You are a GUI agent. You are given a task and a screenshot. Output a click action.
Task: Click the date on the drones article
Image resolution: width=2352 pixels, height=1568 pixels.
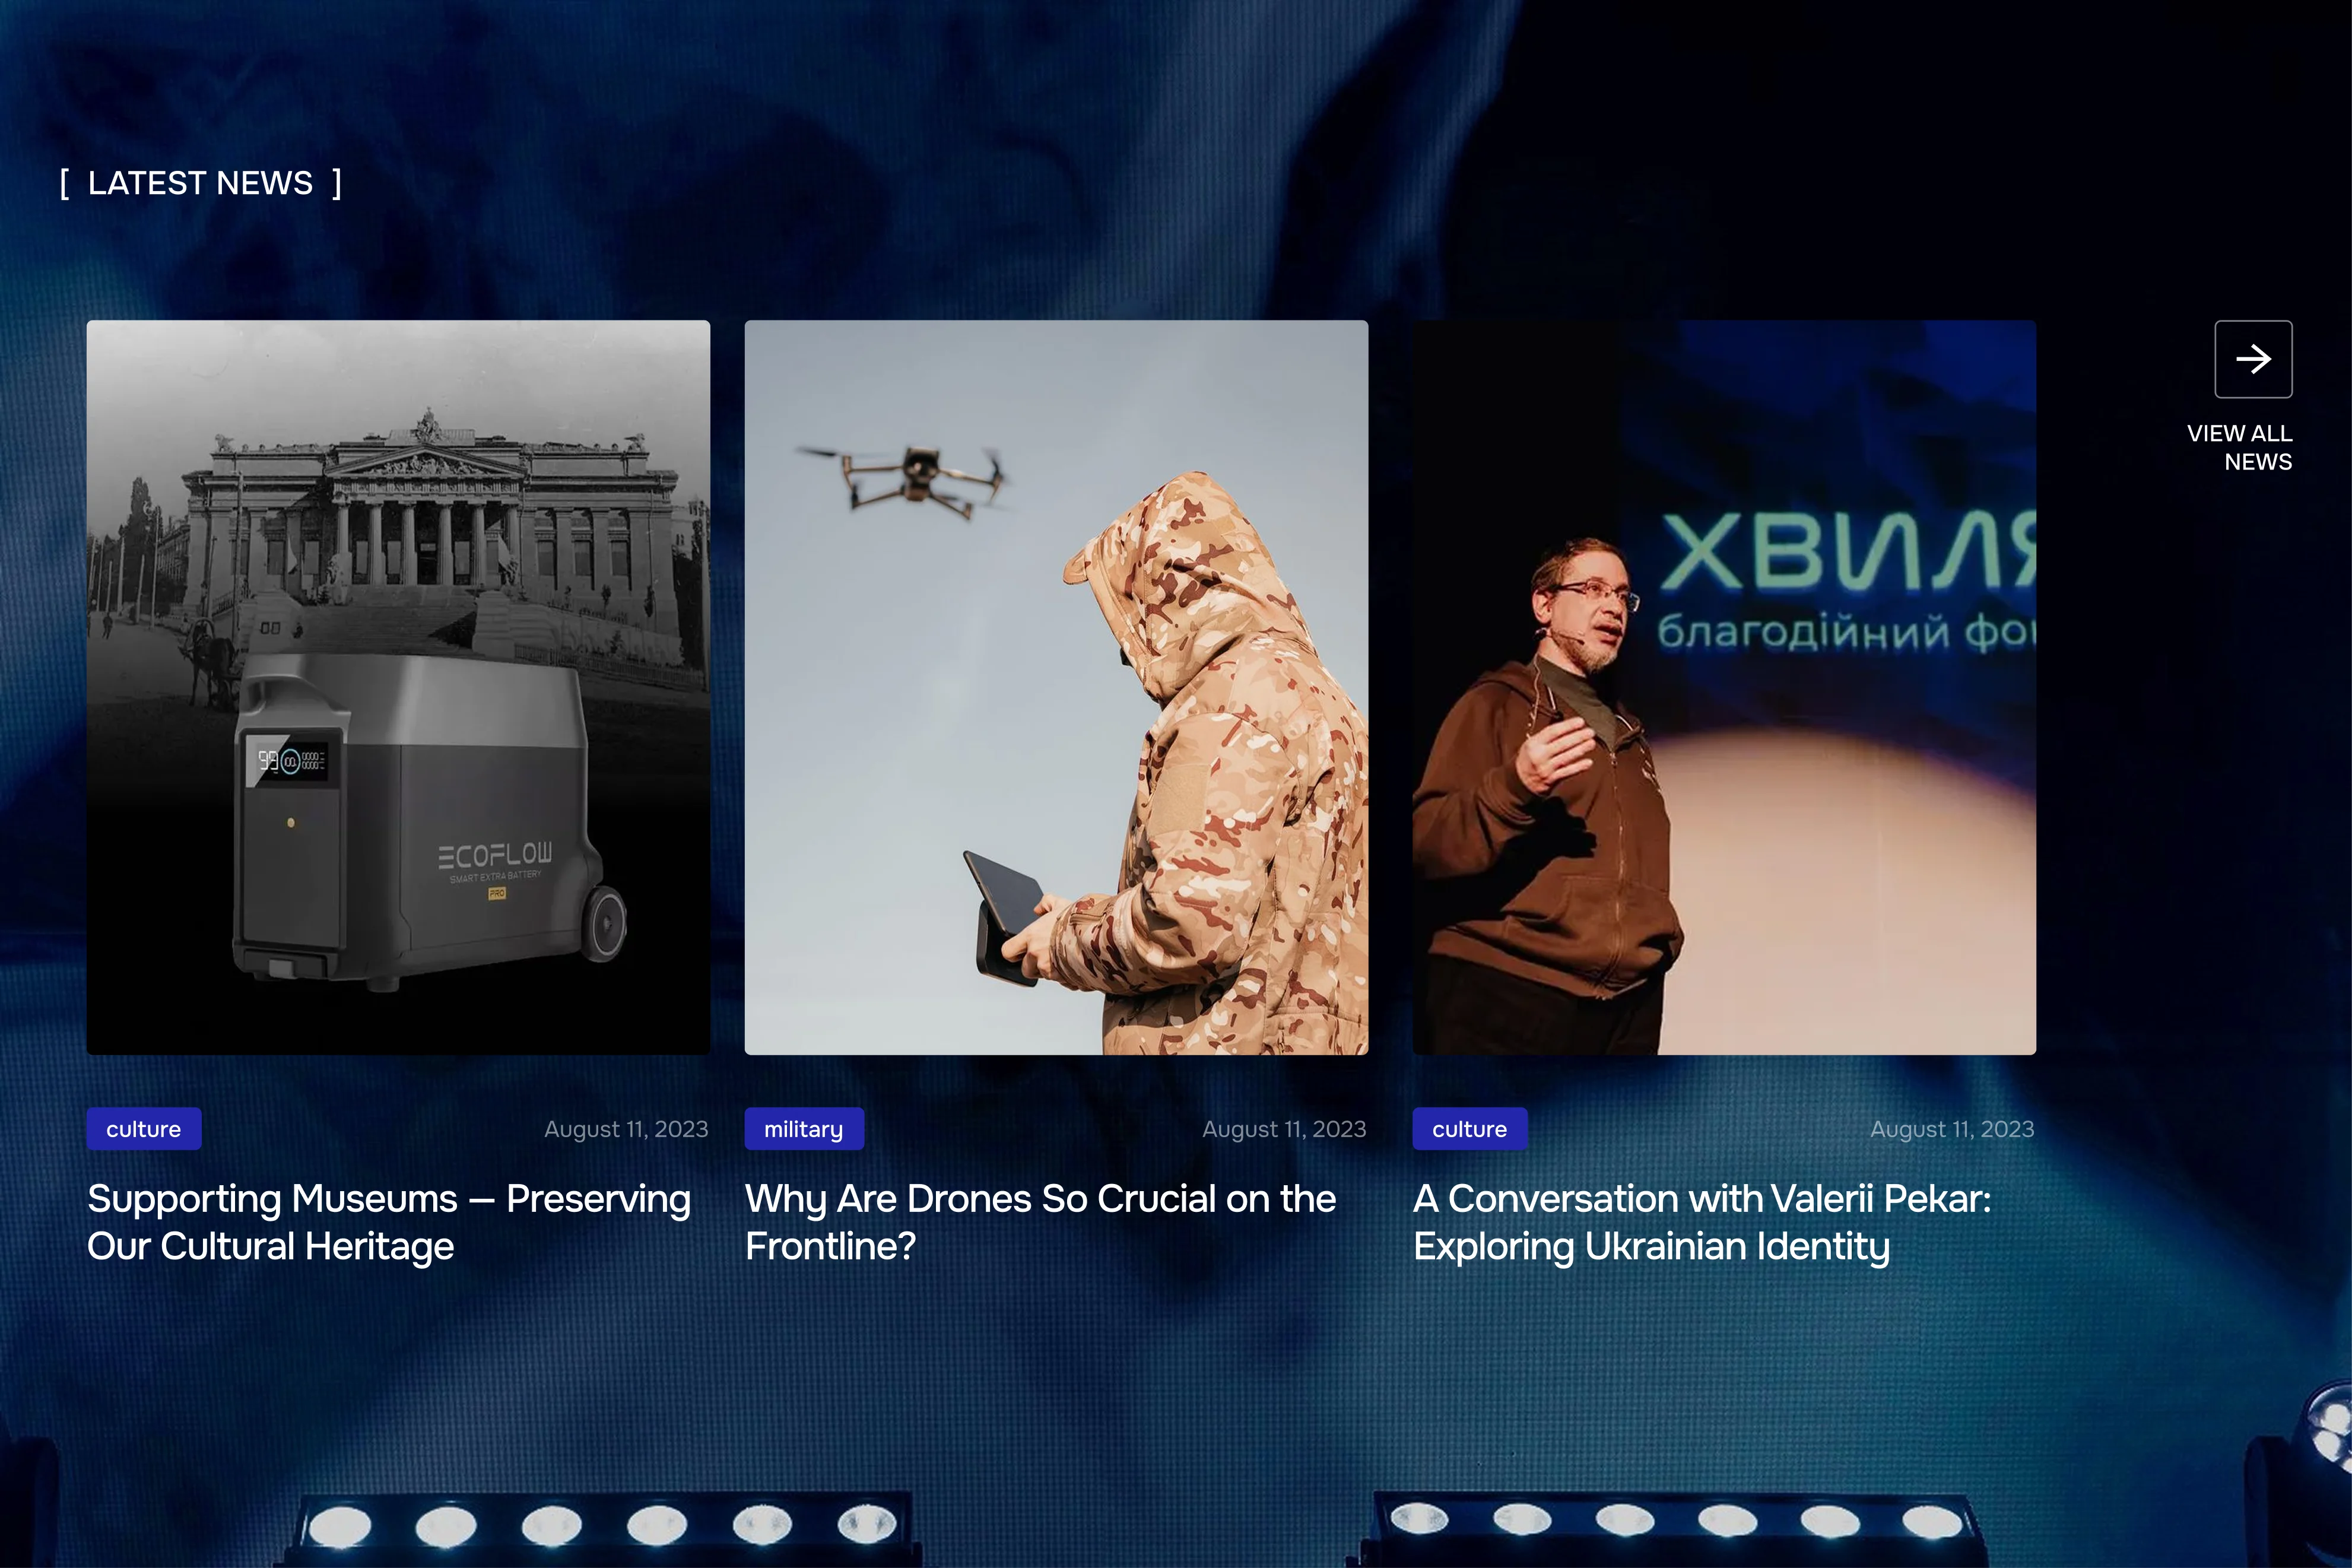(1284, 1129)
